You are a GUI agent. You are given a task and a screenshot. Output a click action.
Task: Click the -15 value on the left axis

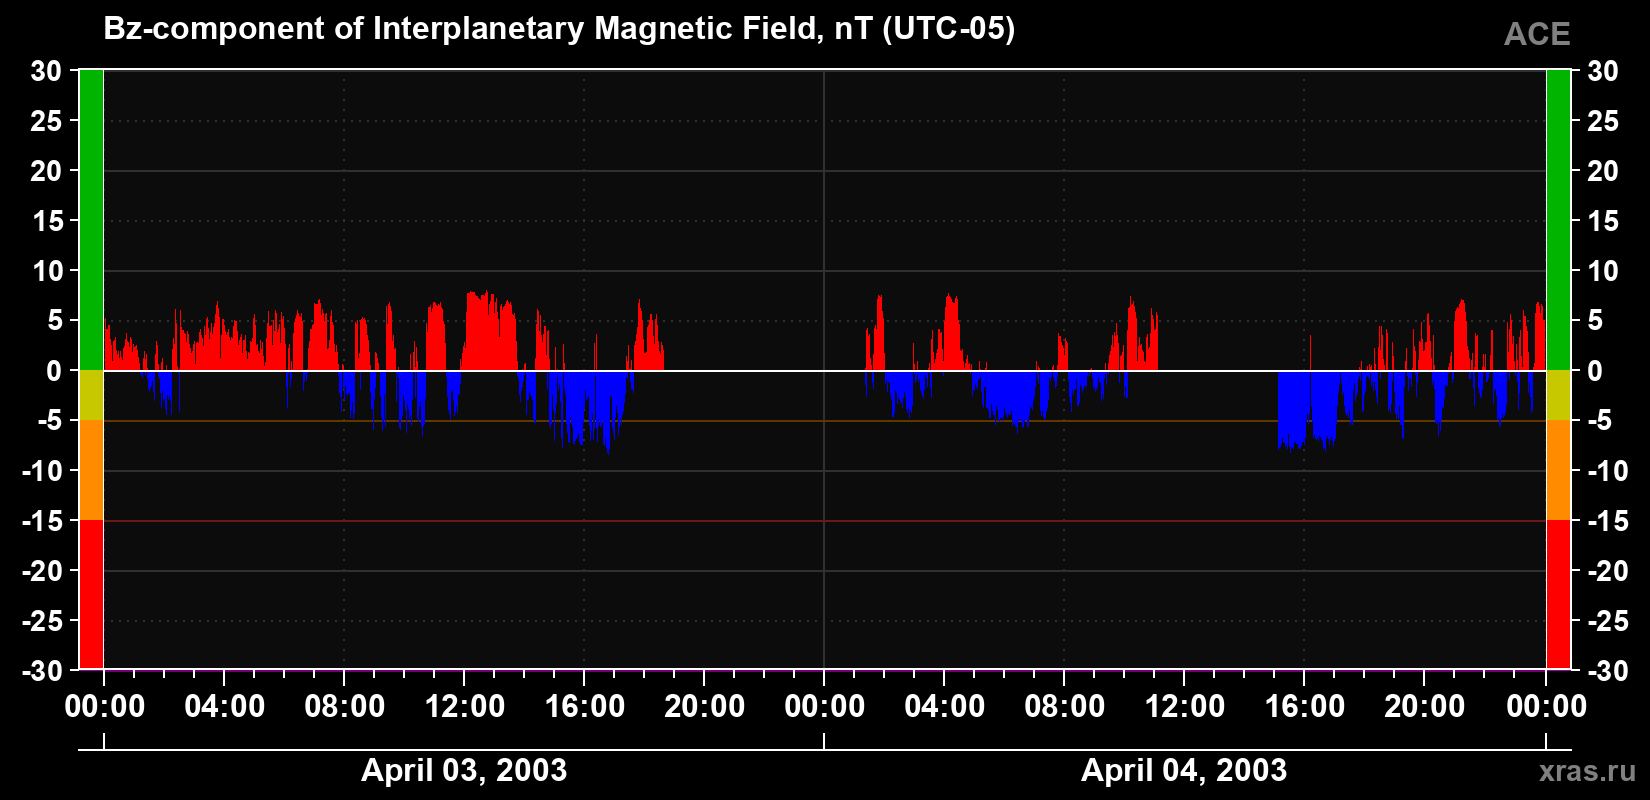click(42, 521)
